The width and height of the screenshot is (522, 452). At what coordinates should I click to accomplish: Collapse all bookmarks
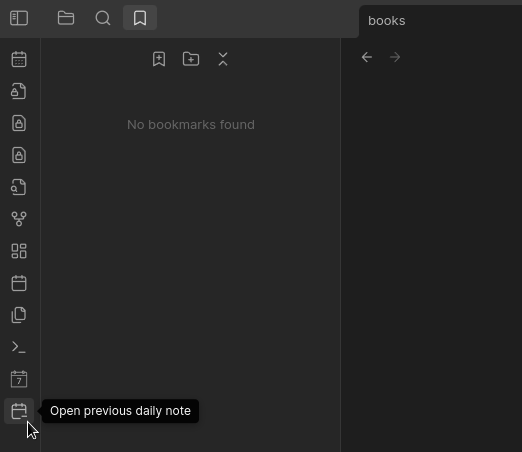point(223,59)
